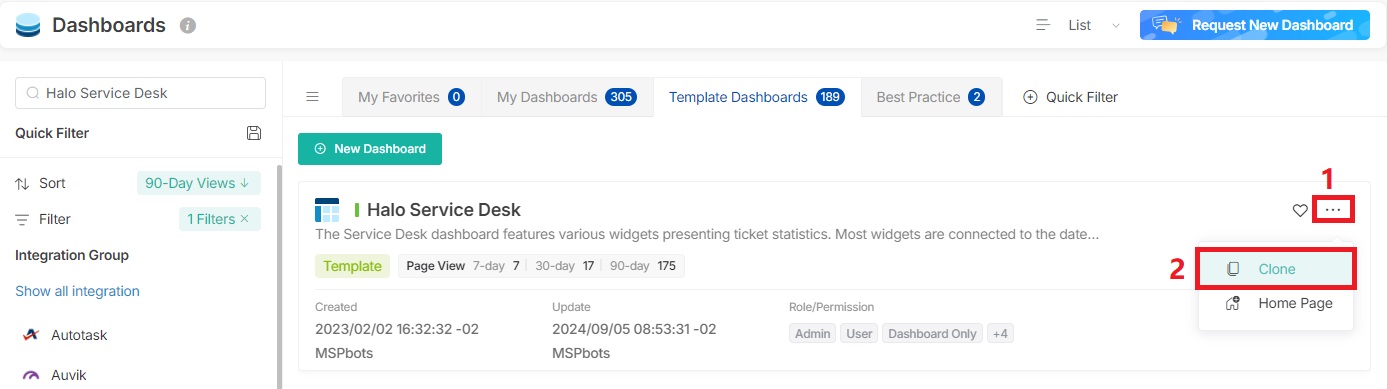The image size is (1387, 389).
Task: Select Auvik integration
Action: click(x=68, y=376)
